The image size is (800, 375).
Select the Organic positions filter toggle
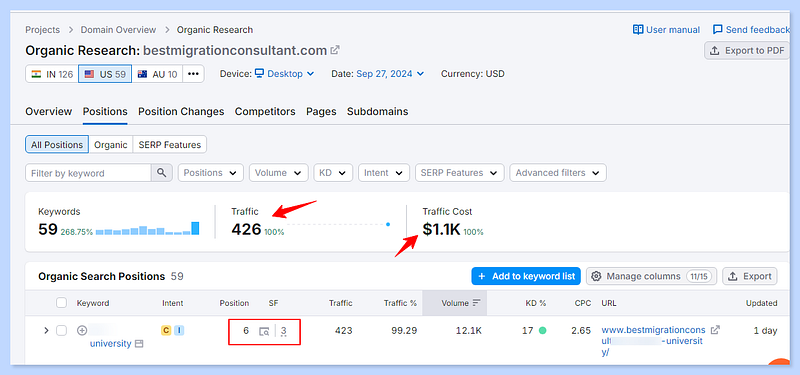(x=111, y=144)
